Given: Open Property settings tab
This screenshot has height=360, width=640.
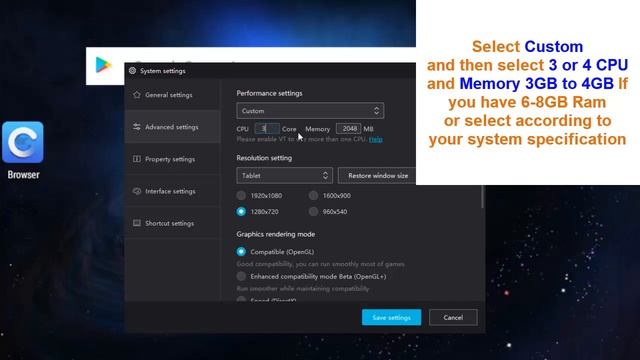Looking at the screenshot, I should click(173, 159).
